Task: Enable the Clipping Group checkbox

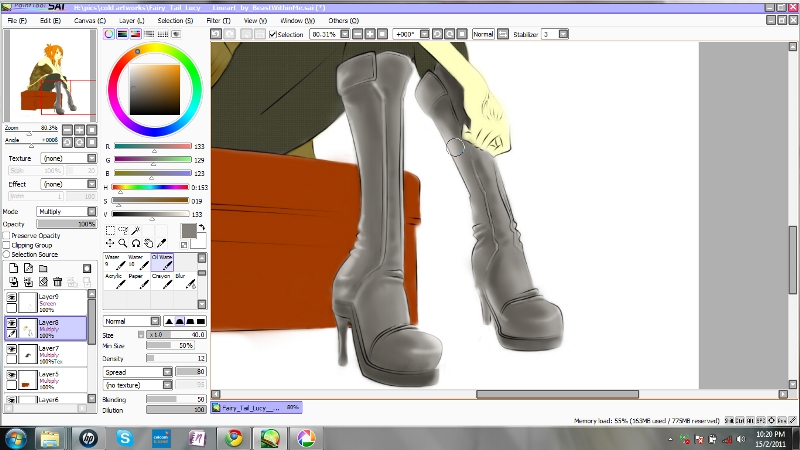Action: click(x=7, y=245)
